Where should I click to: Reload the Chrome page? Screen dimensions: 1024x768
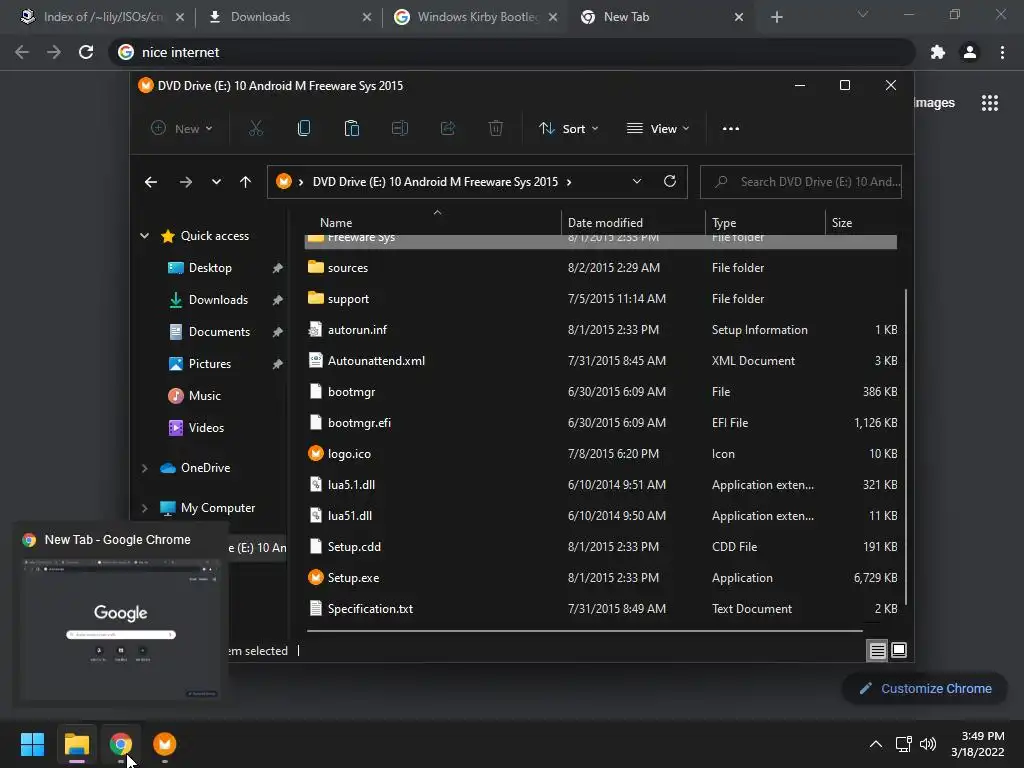click(x=86, y=52)
